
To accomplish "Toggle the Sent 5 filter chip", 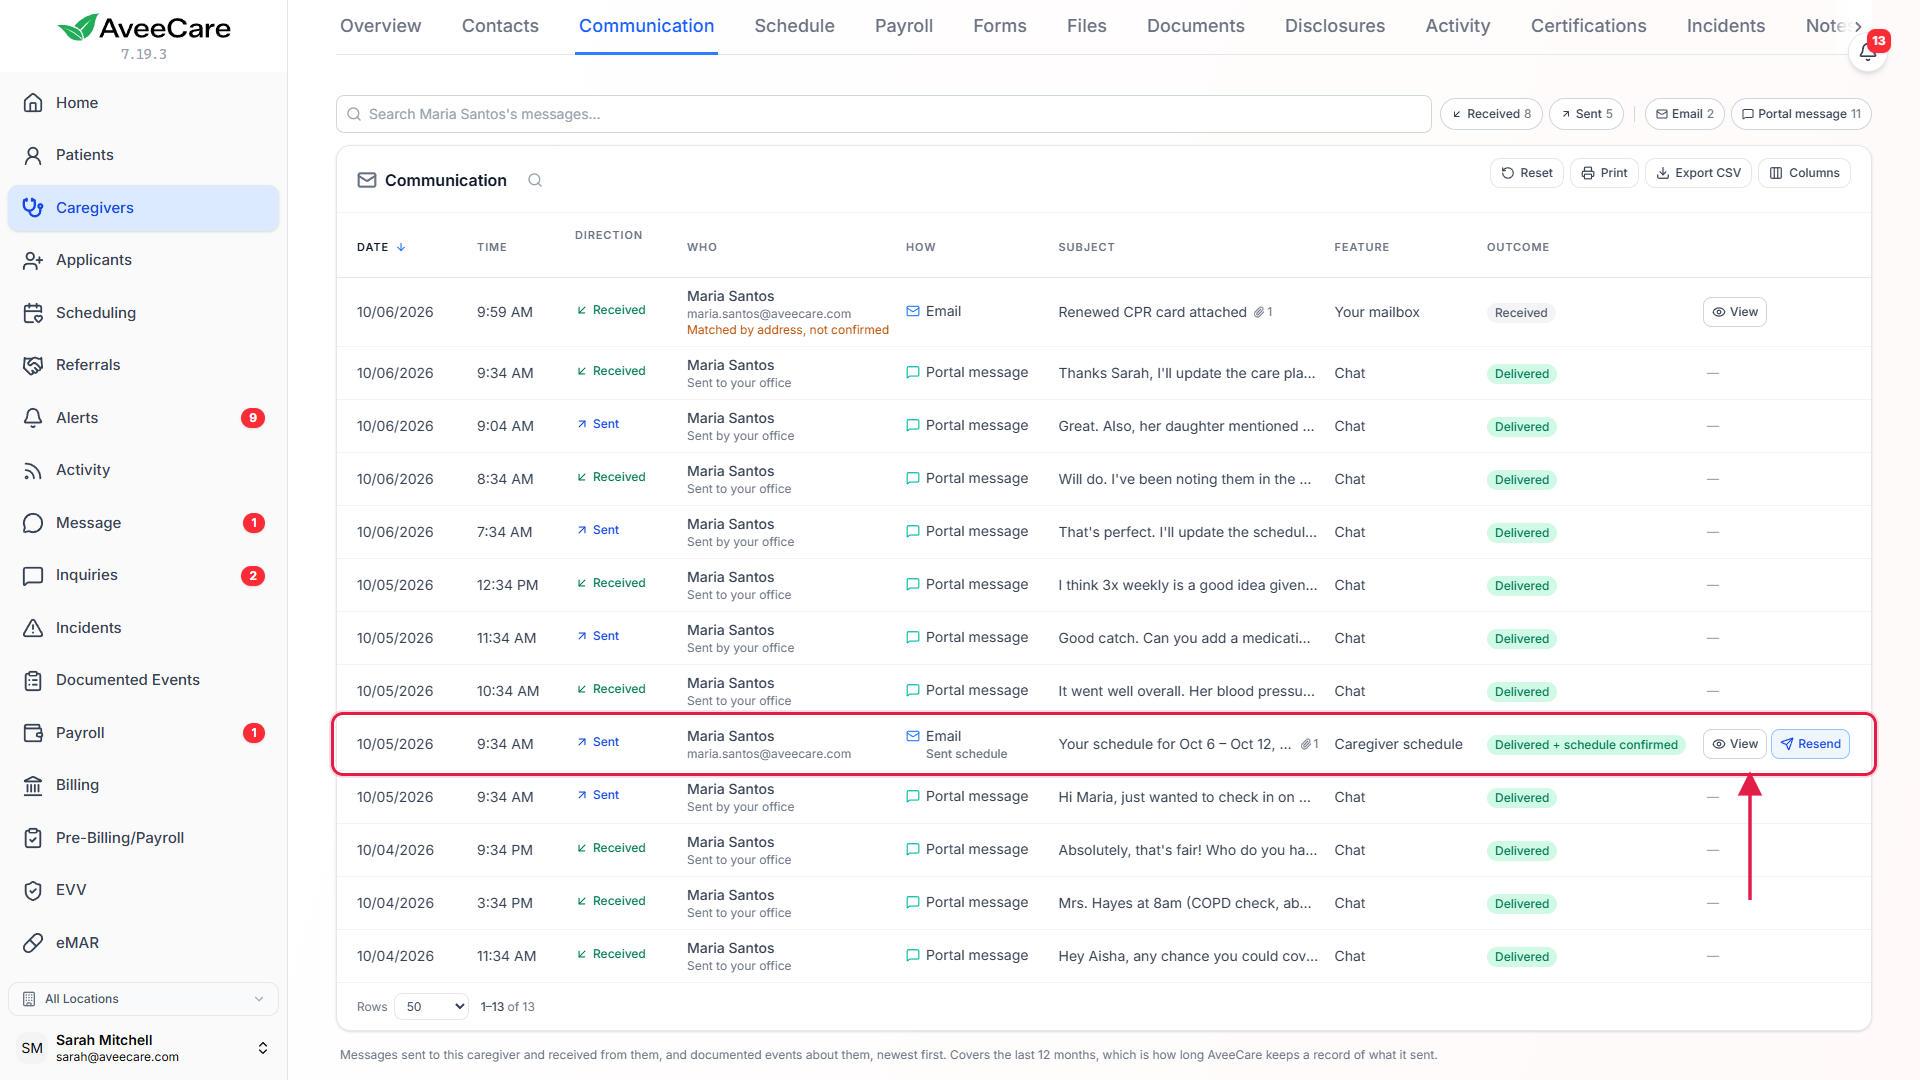I will (1586, 114).
